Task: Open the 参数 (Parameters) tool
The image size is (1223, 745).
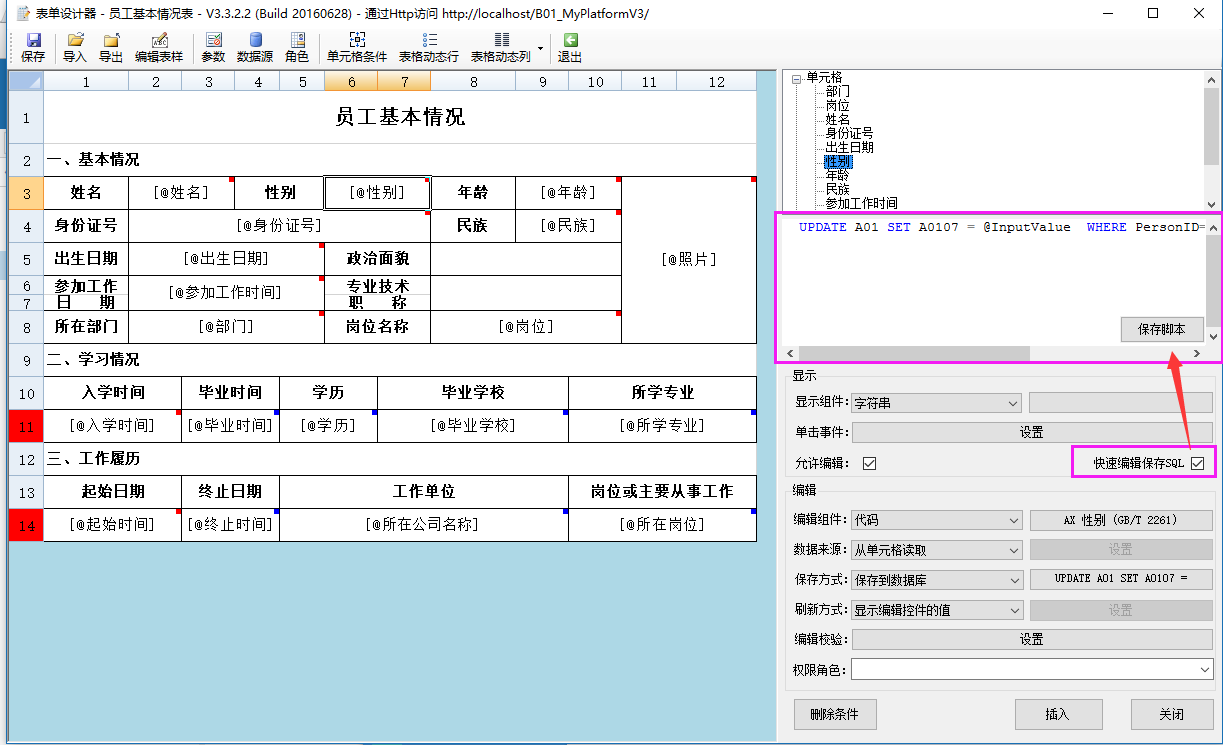Action: click(x=213, y=47)
